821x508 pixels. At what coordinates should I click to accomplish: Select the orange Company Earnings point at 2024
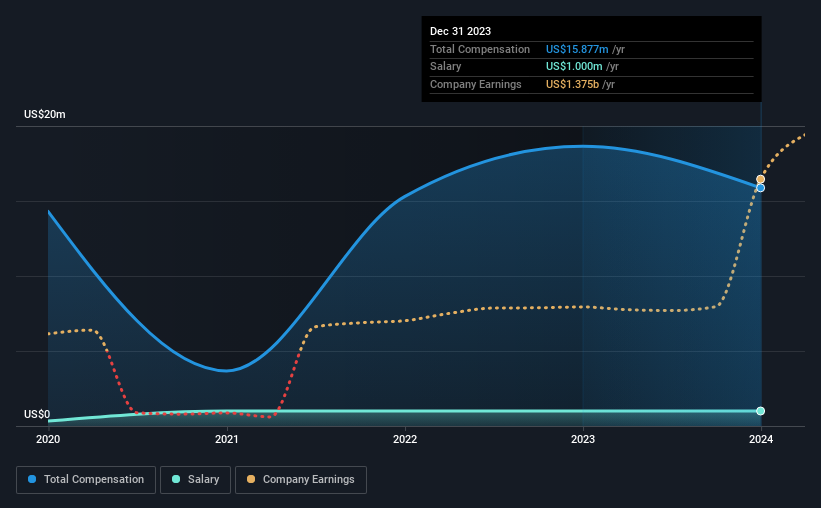pos(761,179)
